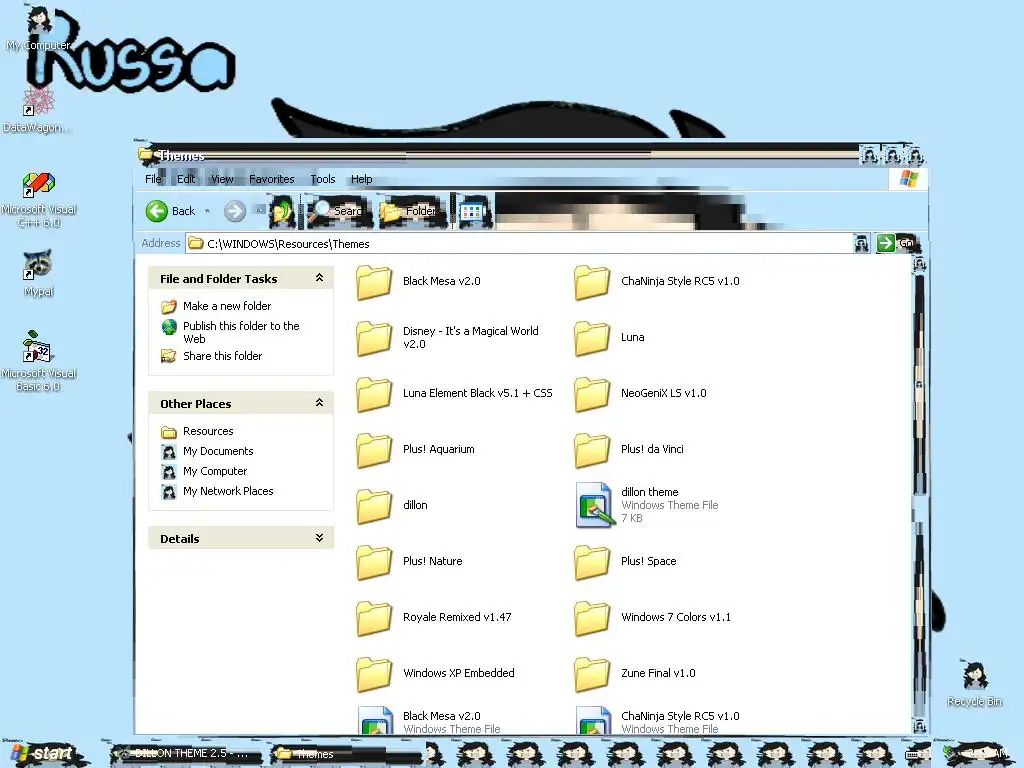Open the Views toolbar icon
The height and width of the screenshot is (768, 1024).
[x=473, y=211]
